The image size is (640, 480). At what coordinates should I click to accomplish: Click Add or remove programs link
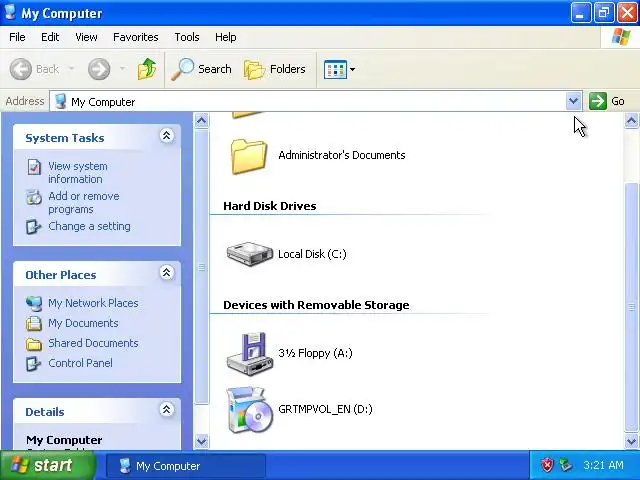click(x=84, y=202)
